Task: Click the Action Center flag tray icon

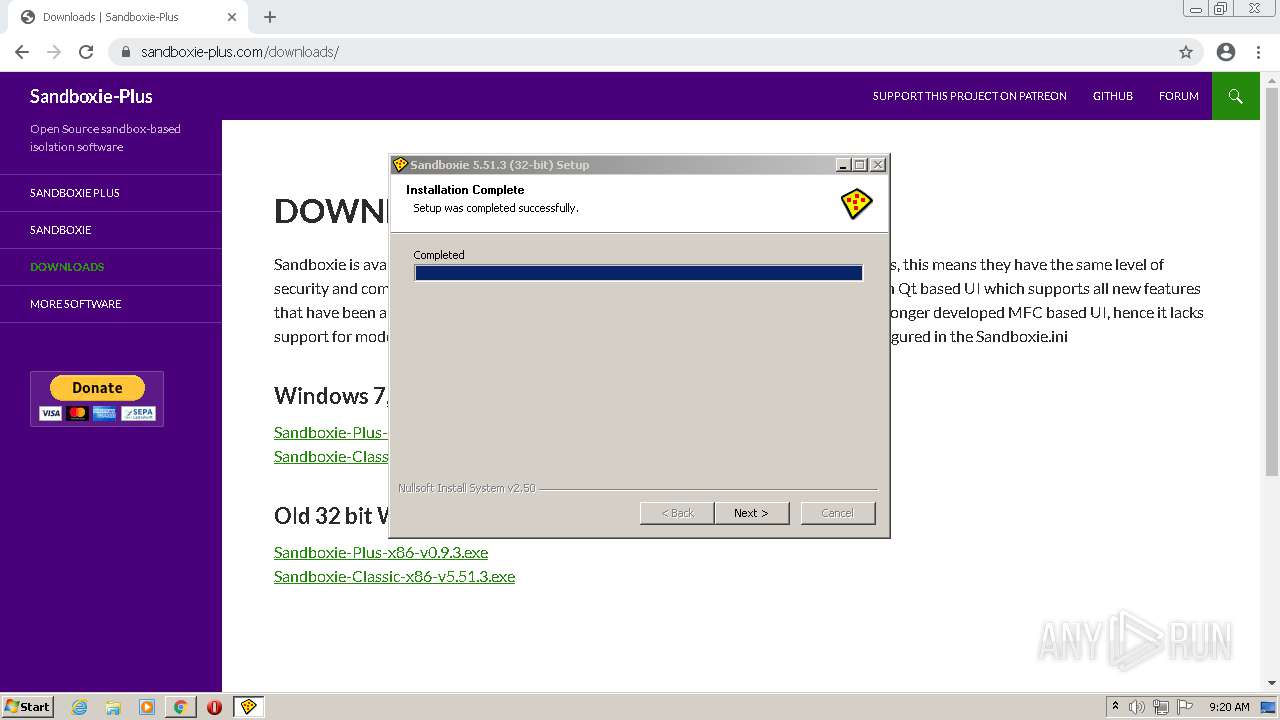Action: [x=1185, y=707]
